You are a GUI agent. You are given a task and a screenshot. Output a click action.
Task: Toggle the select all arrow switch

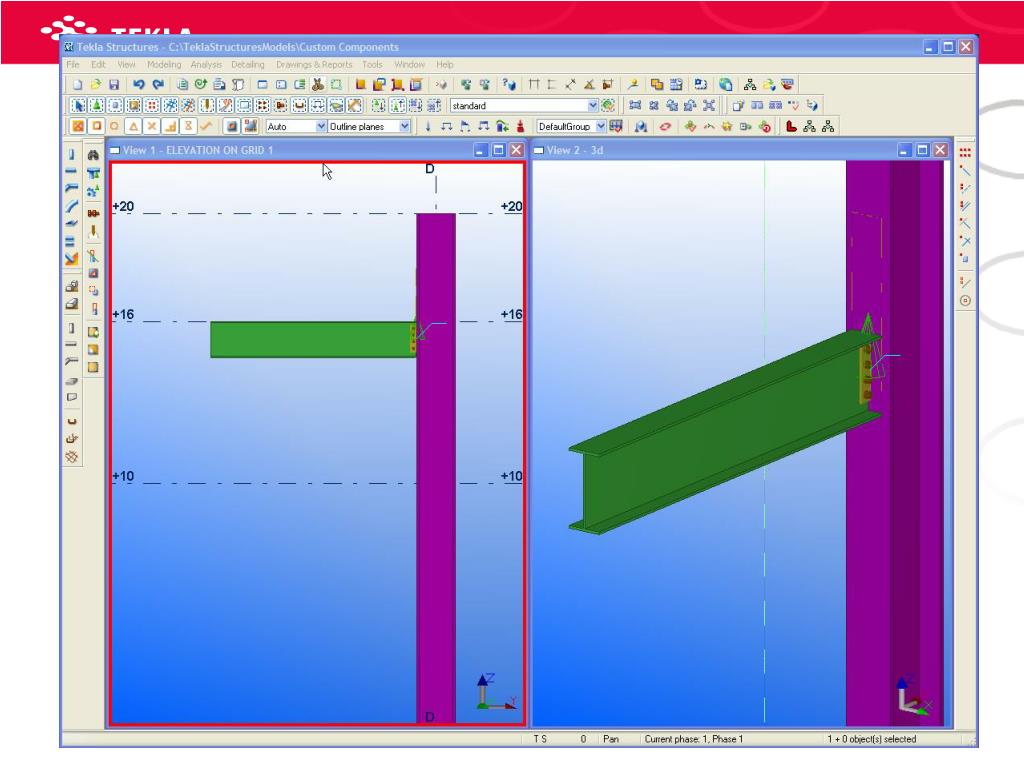[x=78, y=105]
